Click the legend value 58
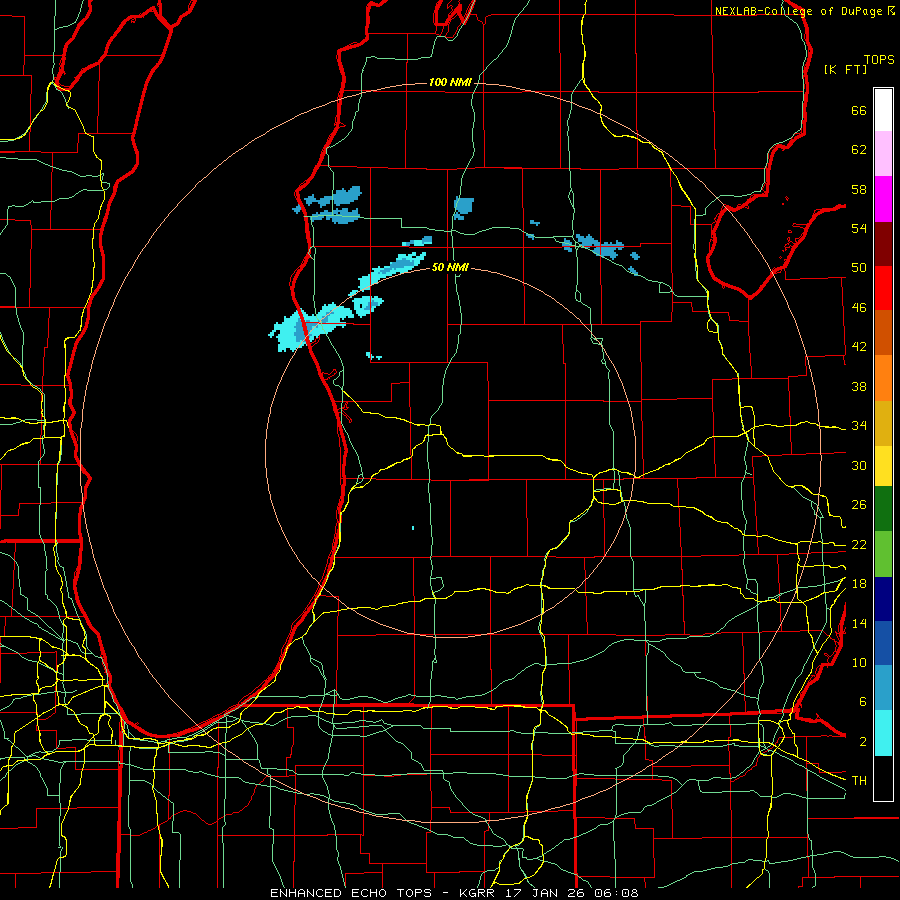This screenshot has height=900, width=900. pos(859,190)
